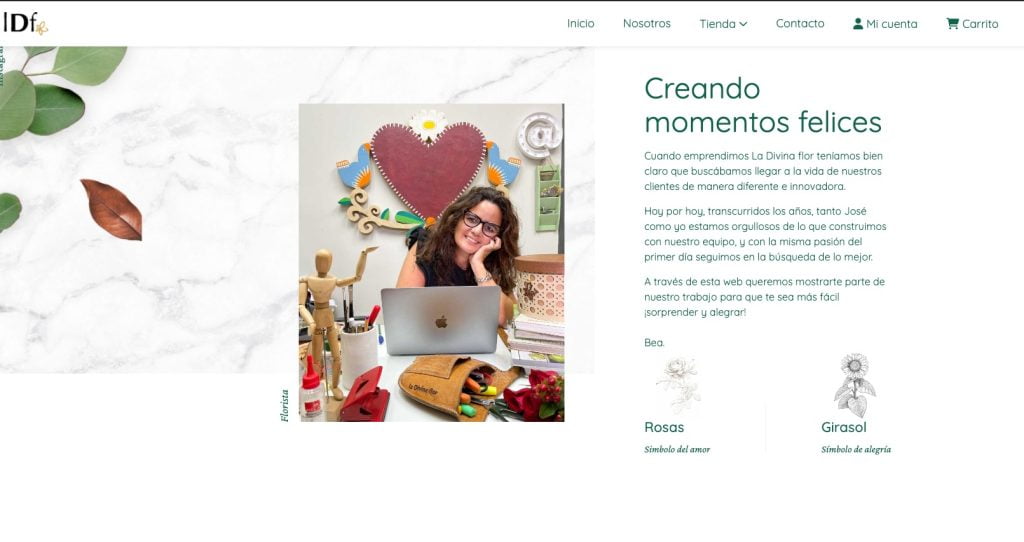
Task: Click the brown leaf decoration
Action: pos(112,210)
